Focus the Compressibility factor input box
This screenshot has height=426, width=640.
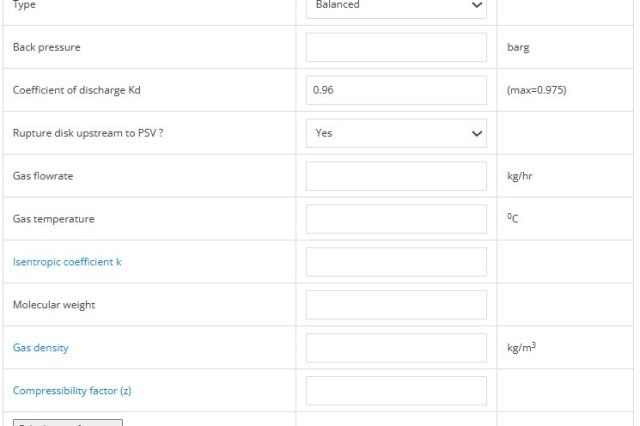396,390
